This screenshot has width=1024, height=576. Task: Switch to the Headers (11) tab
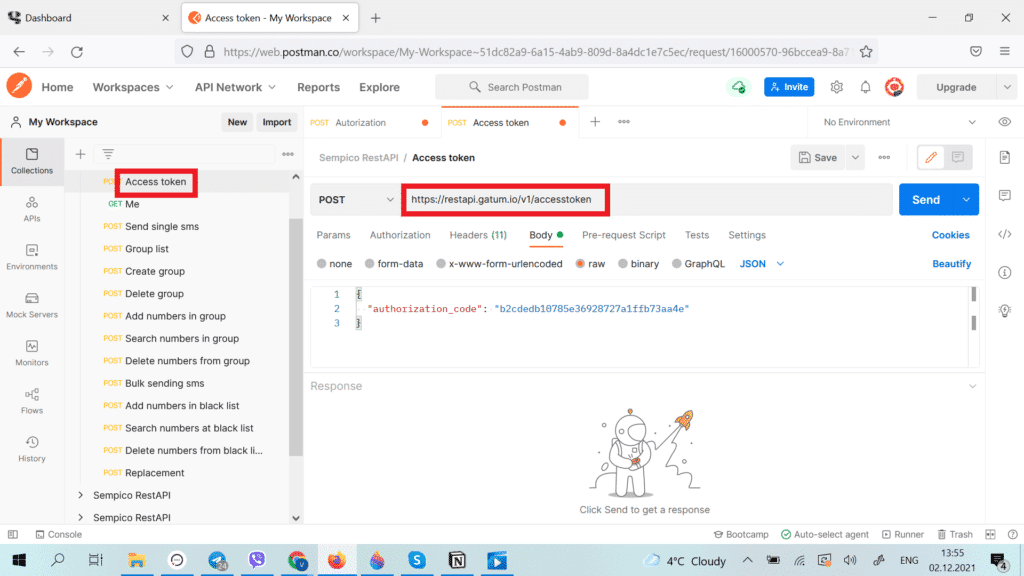pyautogui.click(x=478, y=235)
